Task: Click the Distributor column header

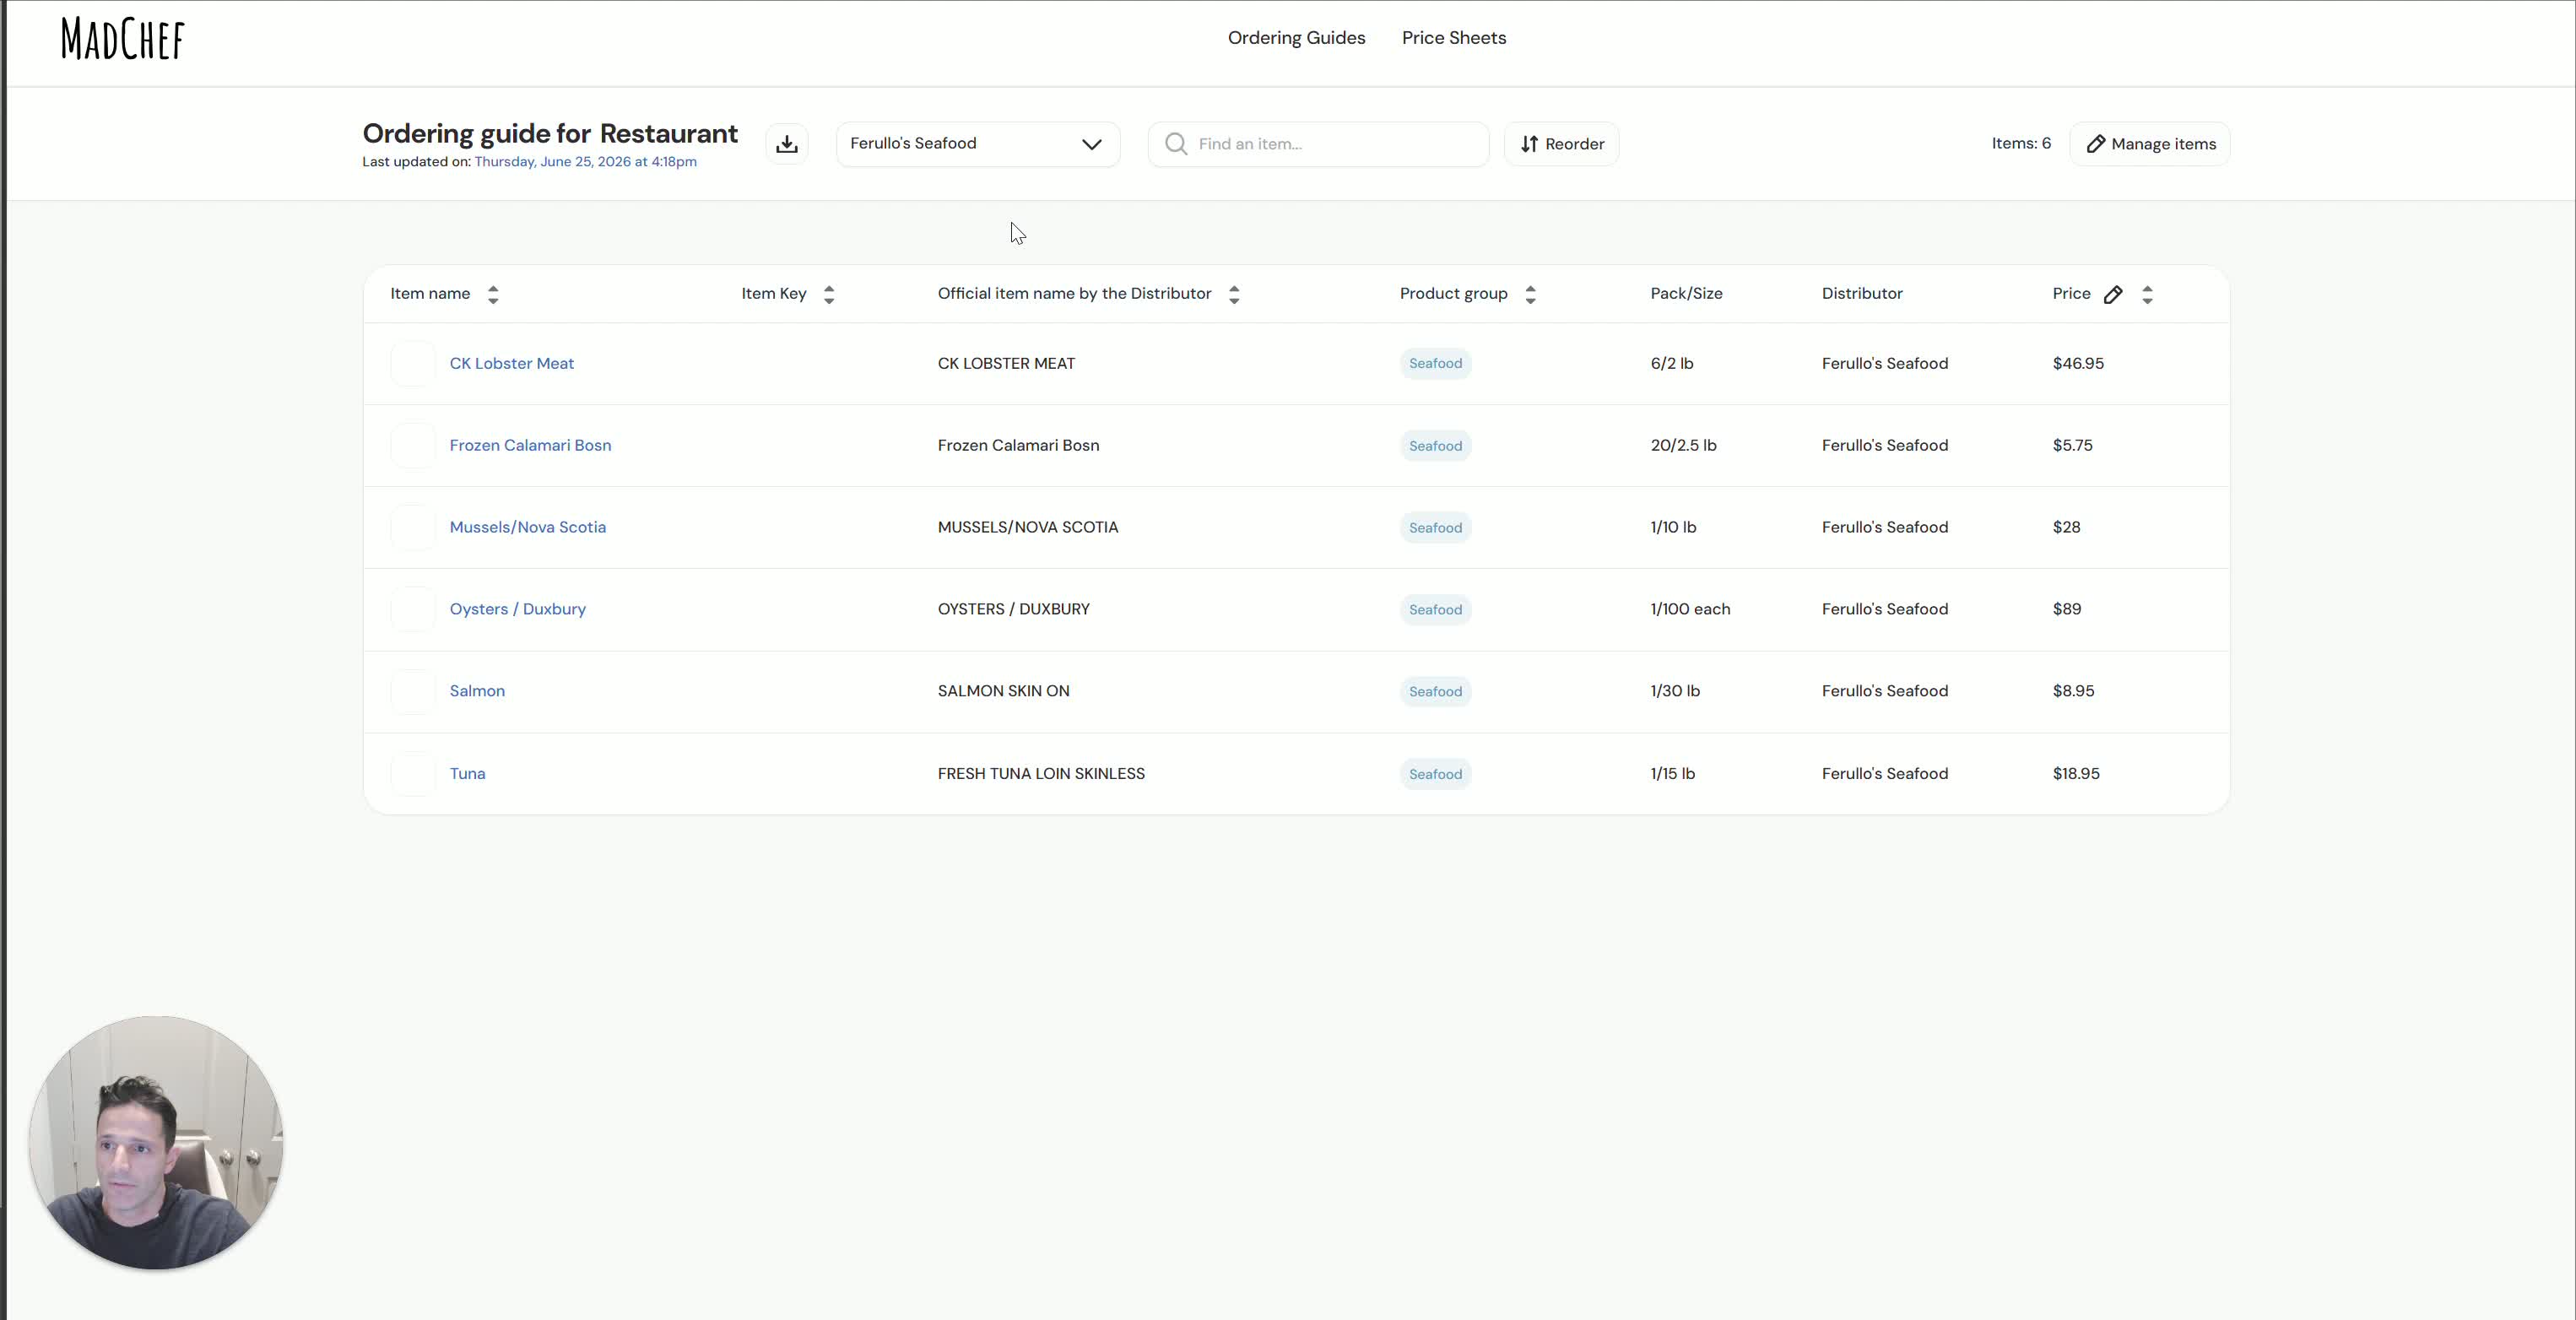Action: tap(1862, 294)
